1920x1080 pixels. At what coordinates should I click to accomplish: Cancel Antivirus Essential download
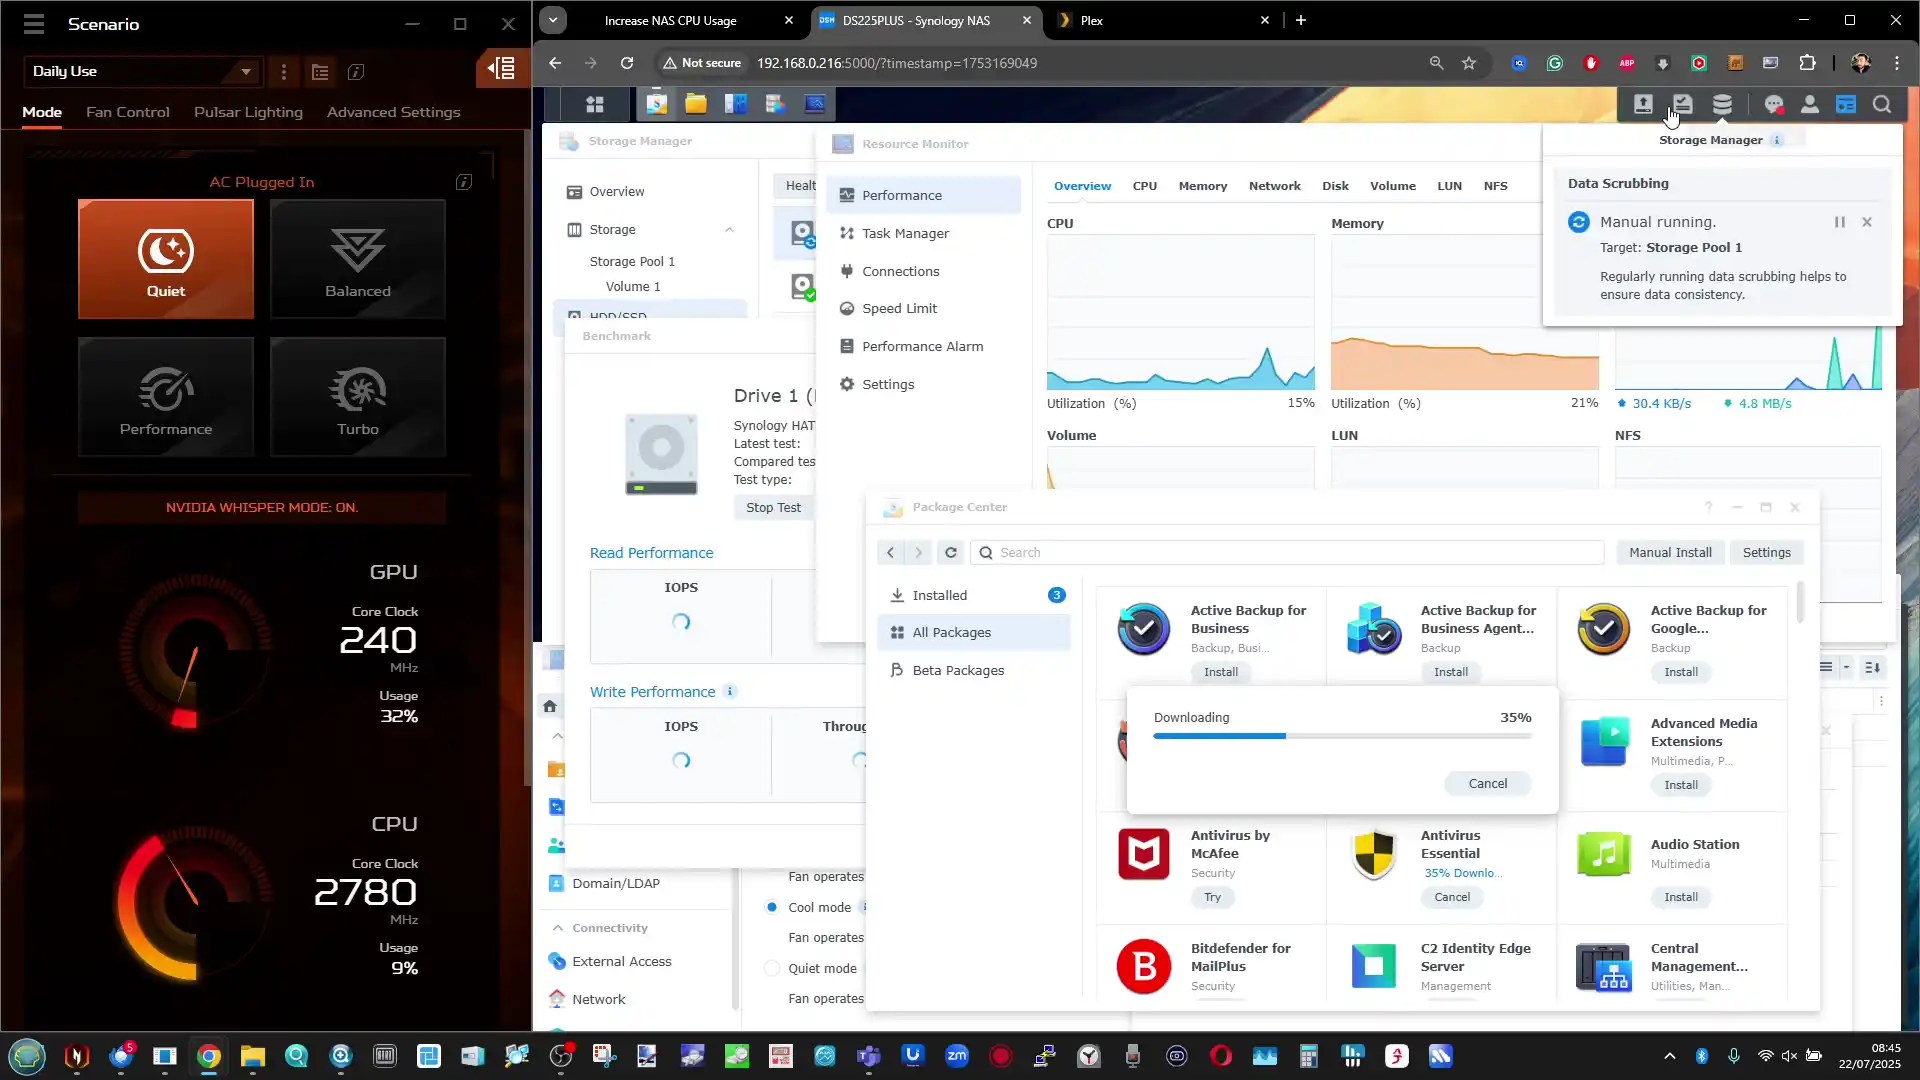(x=1452, y=897)
